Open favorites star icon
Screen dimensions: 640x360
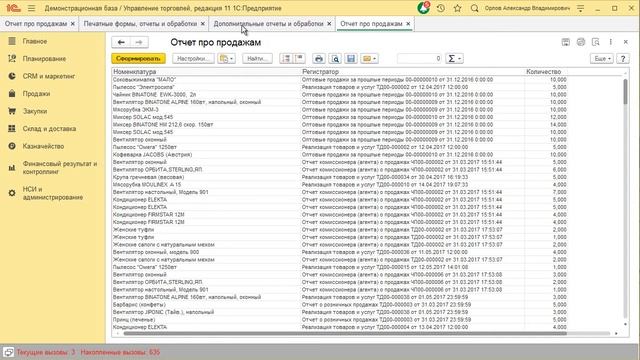pos(458,8)
